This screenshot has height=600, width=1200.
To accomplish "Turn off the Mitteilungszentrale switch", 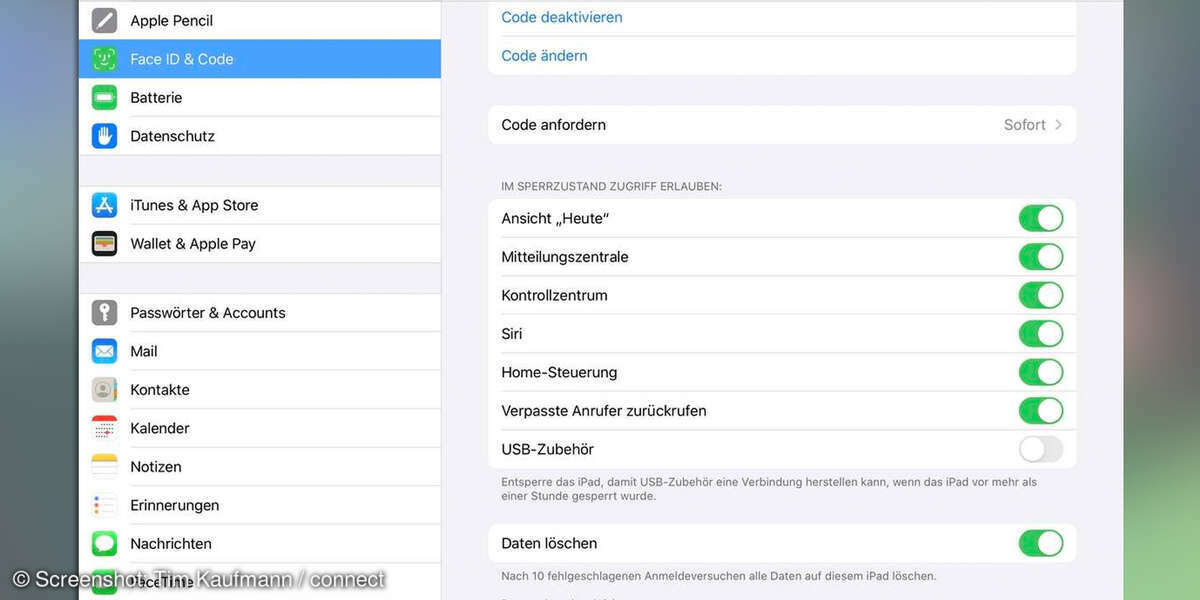I will (x=1041, y=257).
